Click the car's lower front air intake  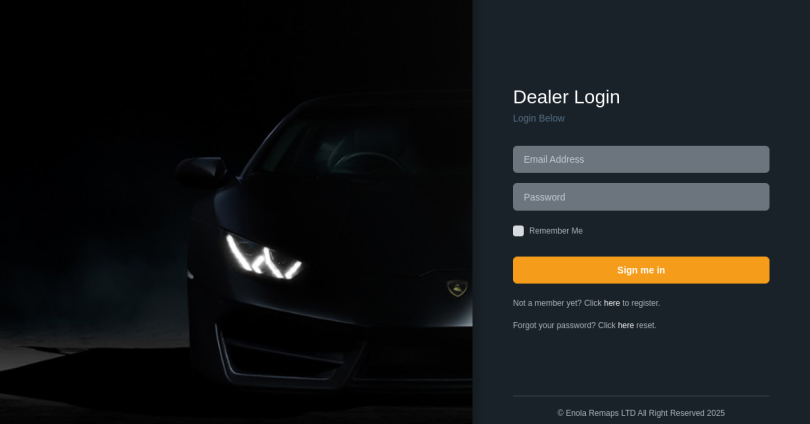[x=289, y=356]
